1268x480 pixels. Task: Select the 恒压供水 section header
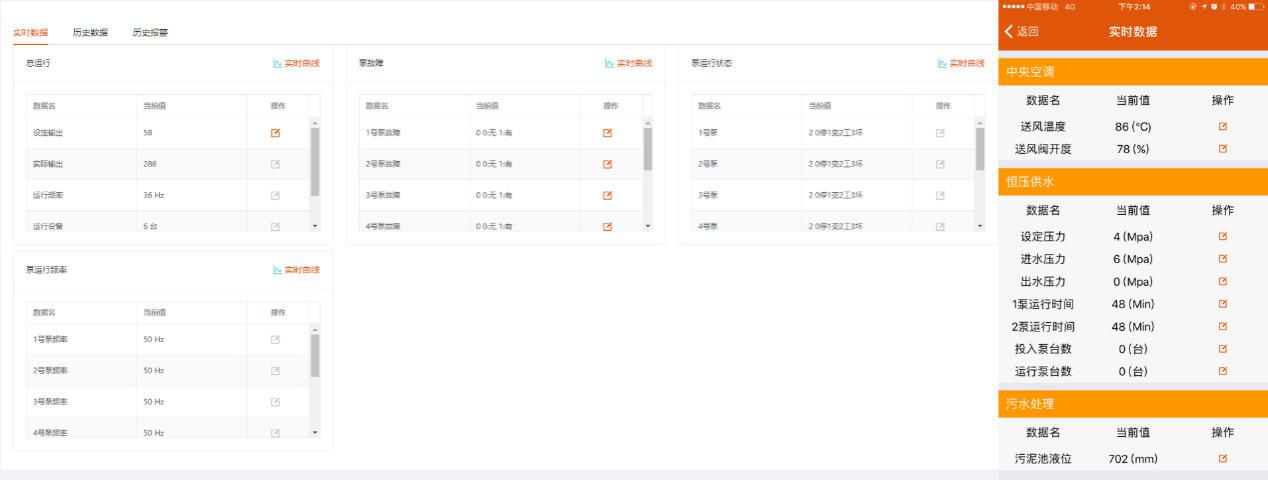(x=1133, y=182)
